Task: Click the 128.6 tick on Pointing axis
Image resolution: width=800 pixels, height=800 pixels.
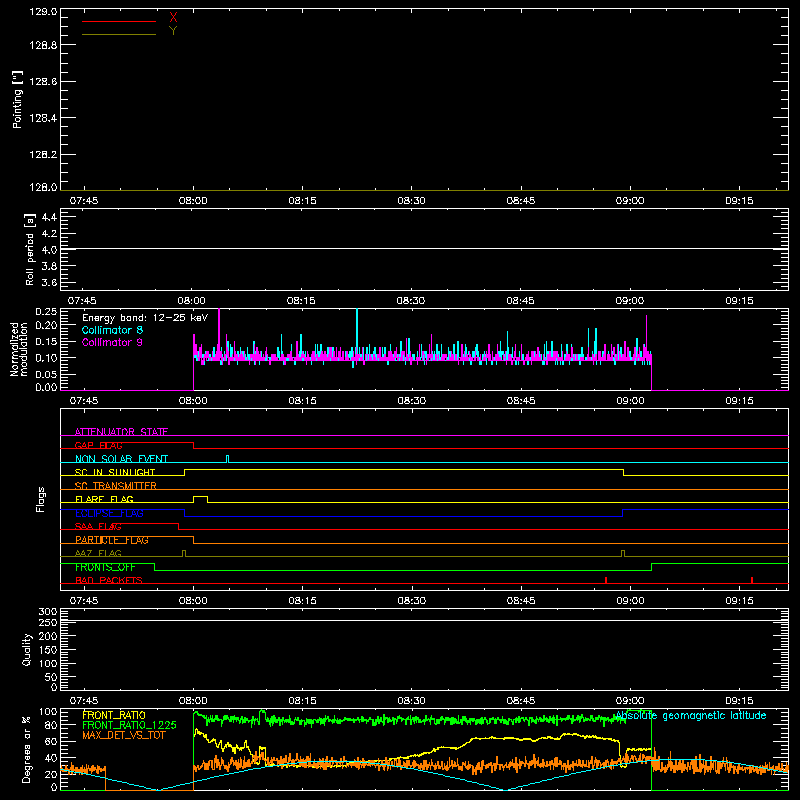Action: click(x=43, y=82)
